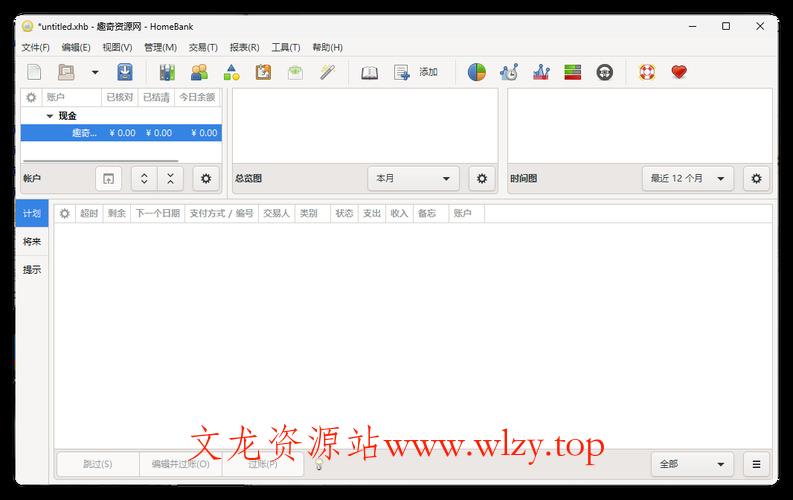
Task: Click the 交易人 column header
Action: [276, 213]
